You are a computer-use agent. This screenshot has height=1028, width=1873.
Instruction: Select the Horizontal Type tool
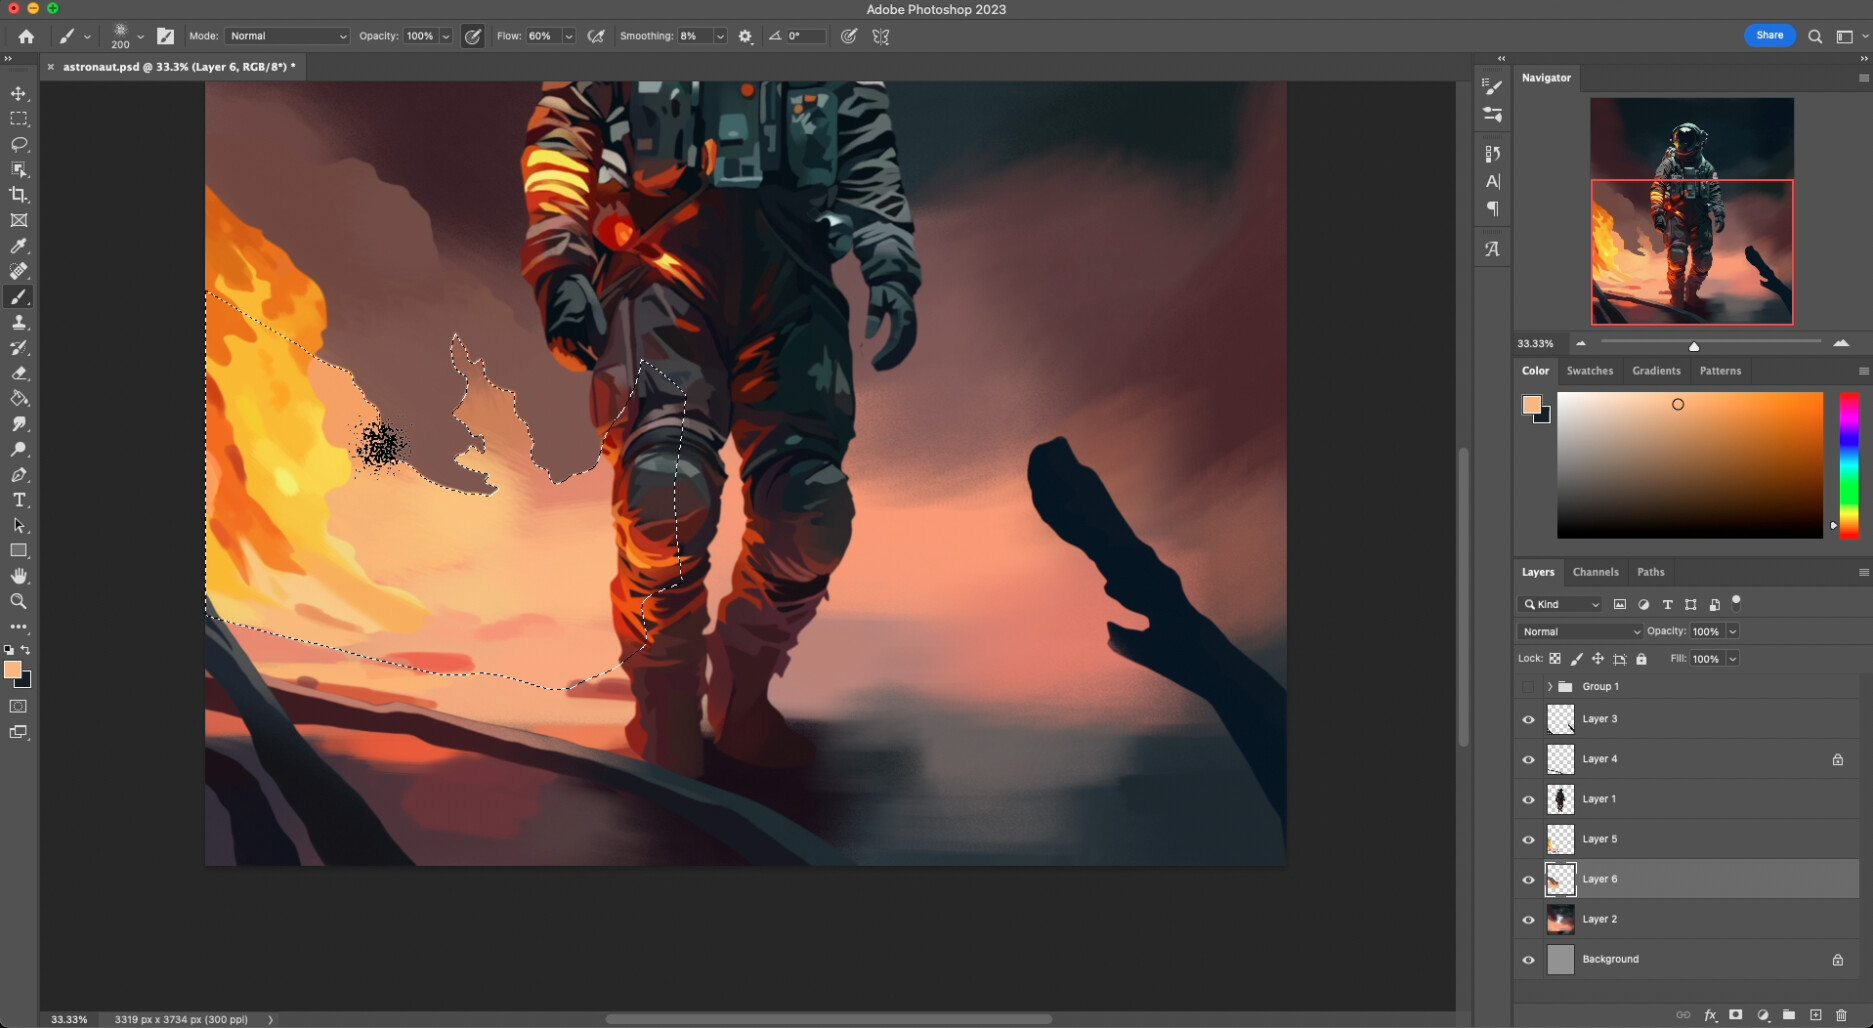18,501
